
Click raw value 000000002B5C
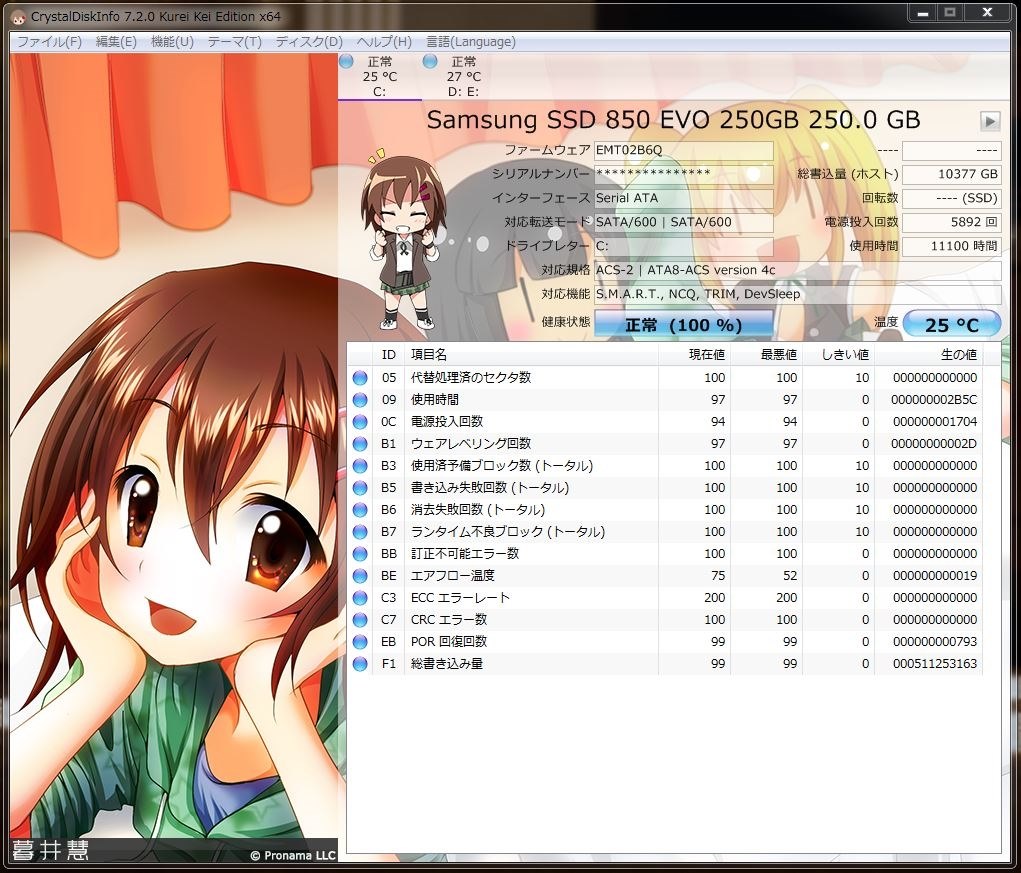click(934, 400)
